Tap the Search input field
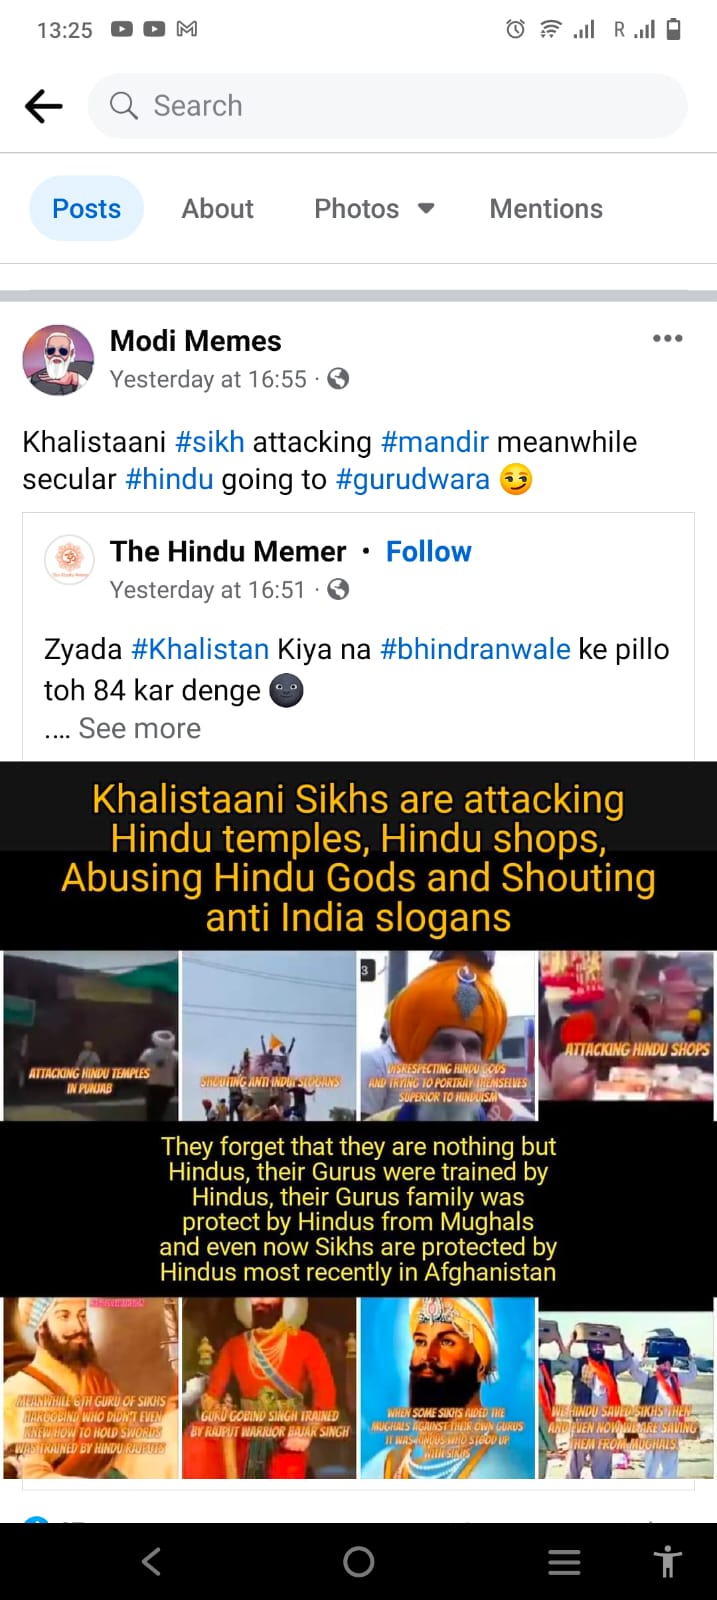Screen dimensions: 717x1600 [x=387, y=106]
